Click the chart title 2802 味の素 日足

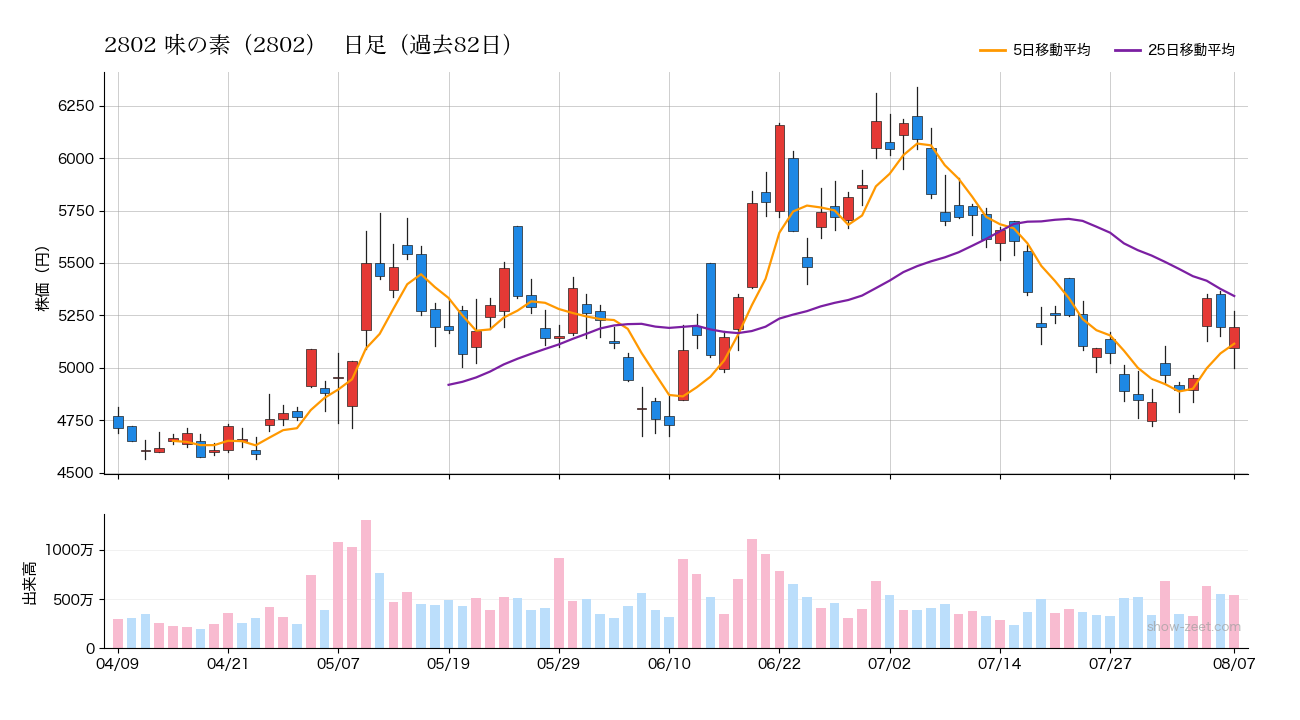[x=310, y=45]
